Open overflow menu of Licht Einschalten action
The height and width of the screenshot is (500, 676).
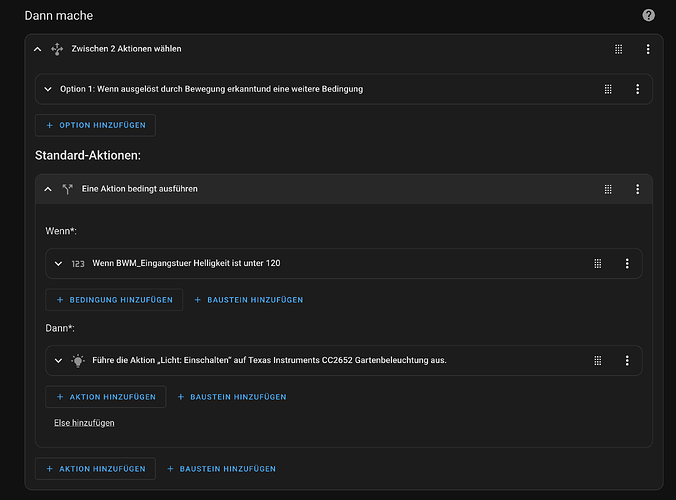627,360
